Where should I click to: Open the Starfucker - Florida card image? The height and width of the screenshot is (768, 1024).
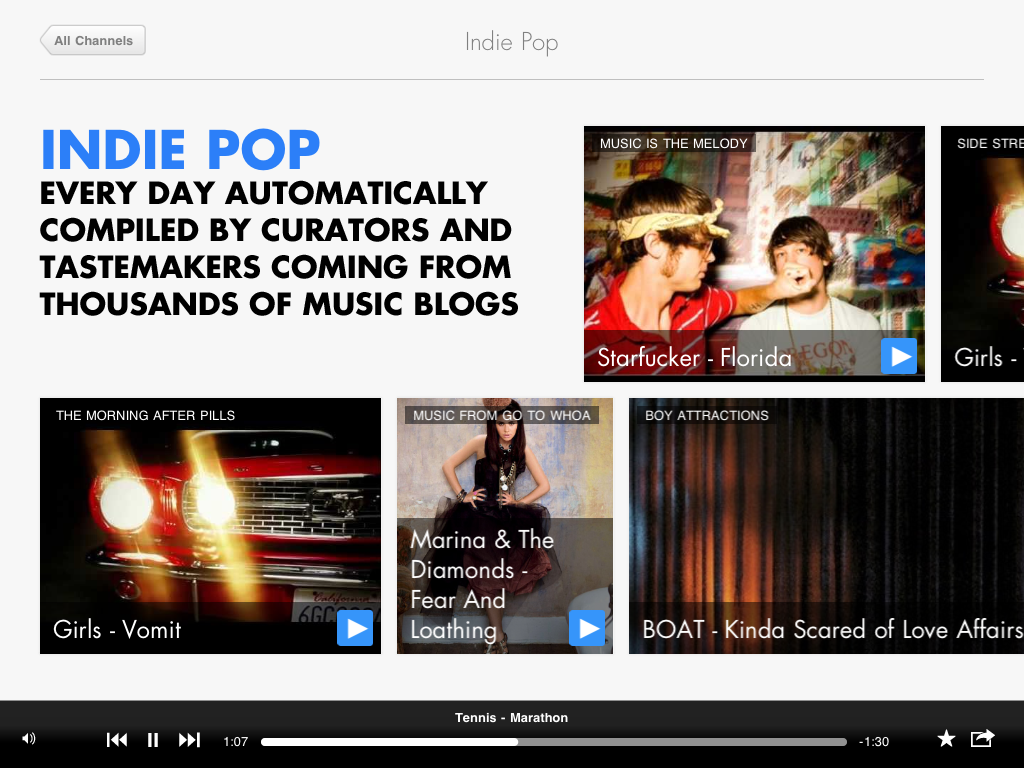coord(754,254)
